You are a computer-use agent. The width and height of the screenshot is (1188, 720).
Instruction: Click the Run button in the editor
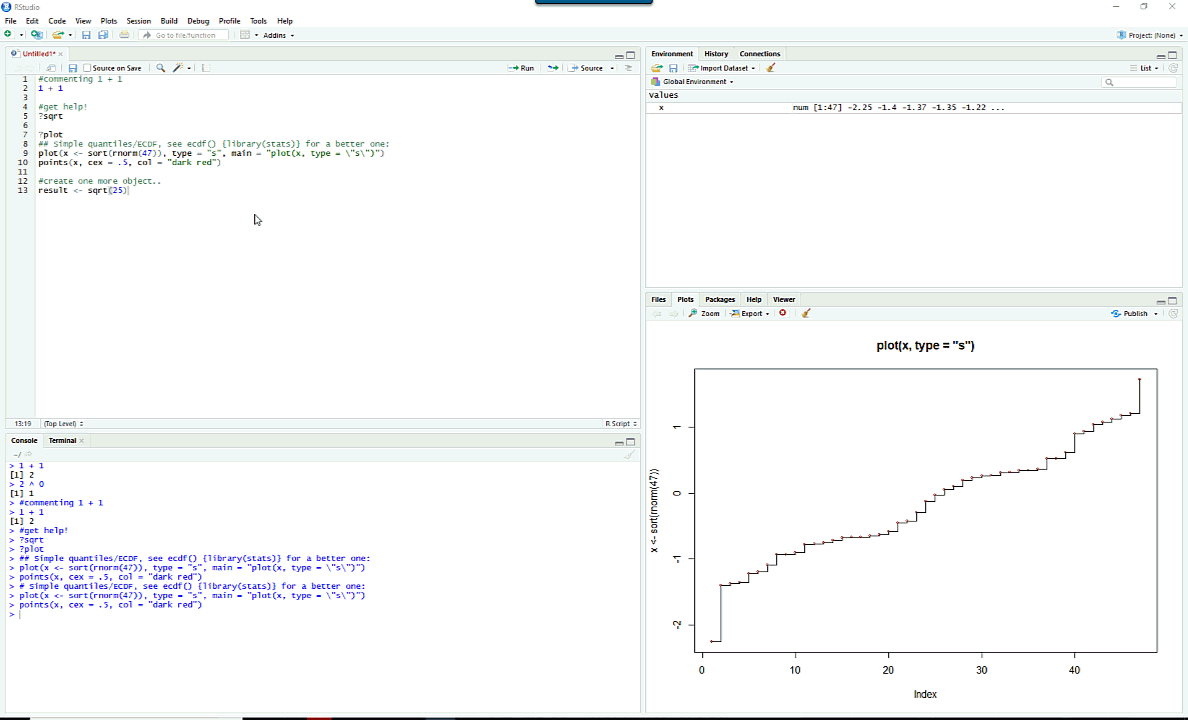tap(521, 68)
